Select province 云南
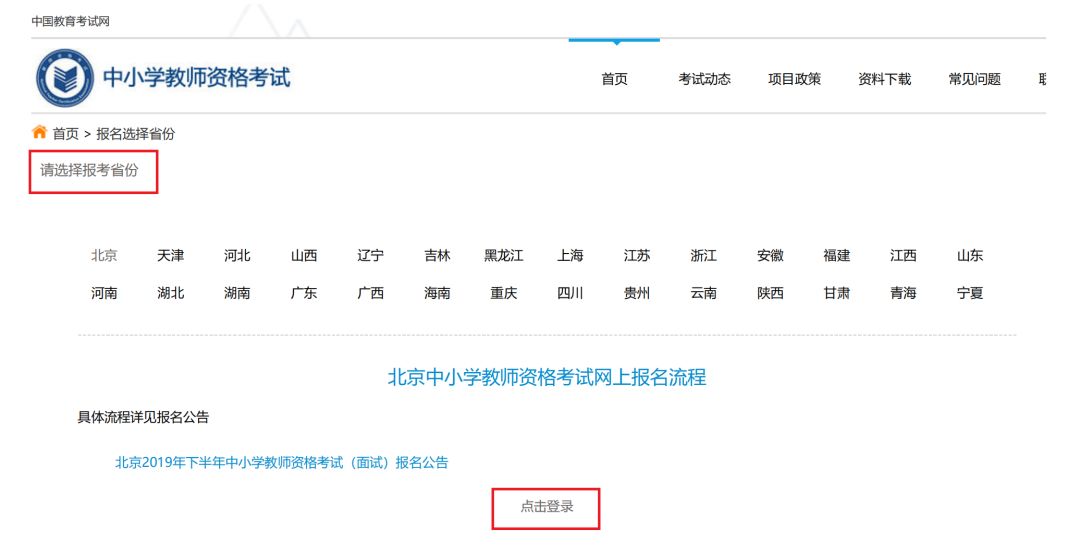The width and height of the screenshot is (1080, 553). tap(703, 293)
